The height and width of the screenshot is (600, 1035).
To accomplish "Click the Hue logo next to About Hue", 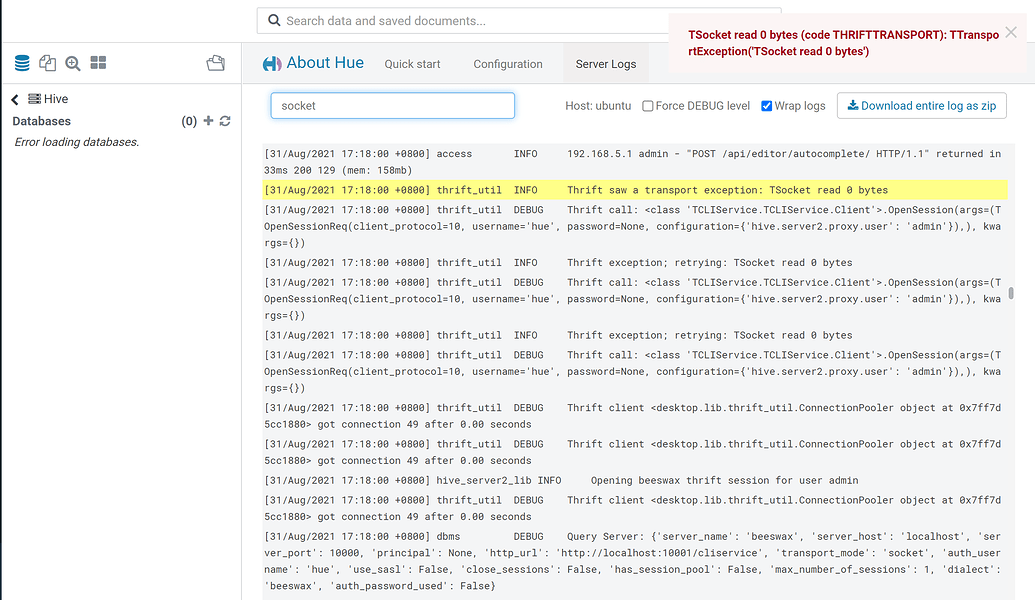I will point(271,62).
